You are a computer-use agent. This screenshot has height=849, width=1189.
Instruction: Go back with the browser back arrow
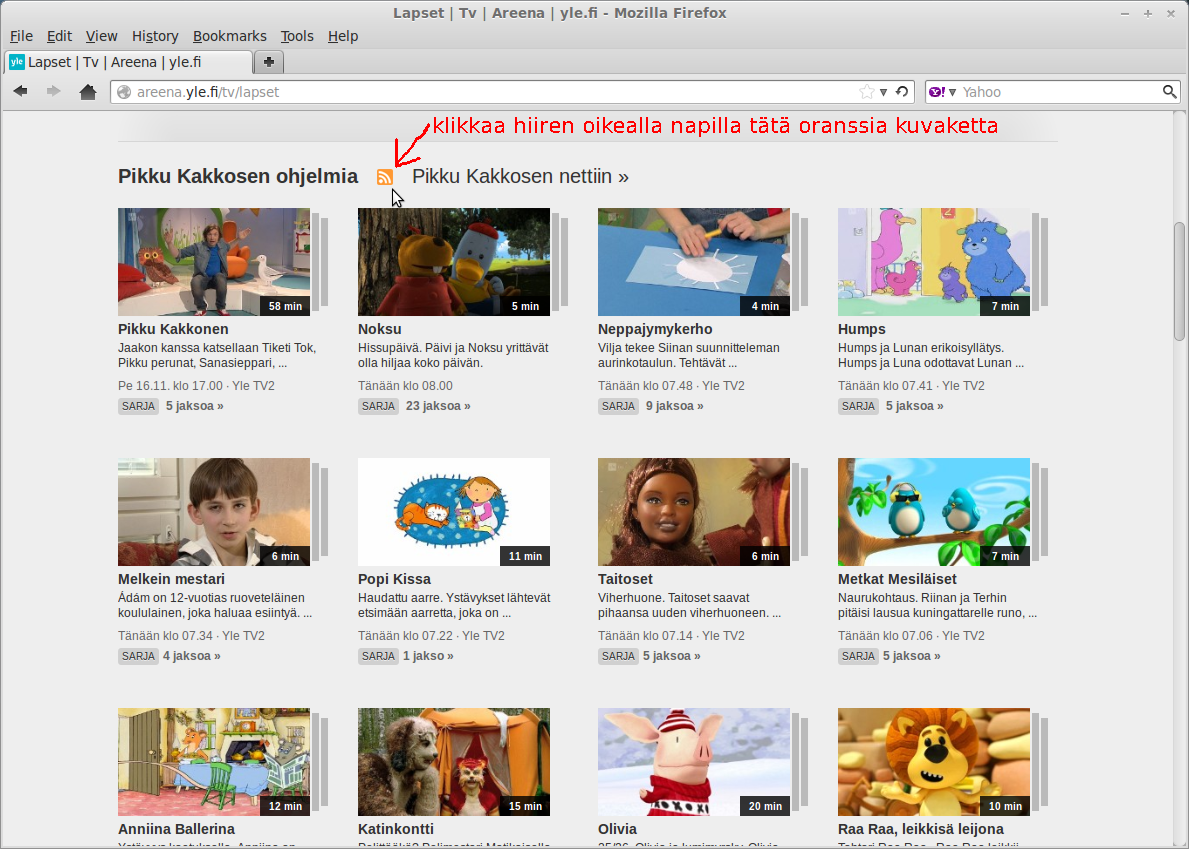pyautogui.click(x=21, y=92)
